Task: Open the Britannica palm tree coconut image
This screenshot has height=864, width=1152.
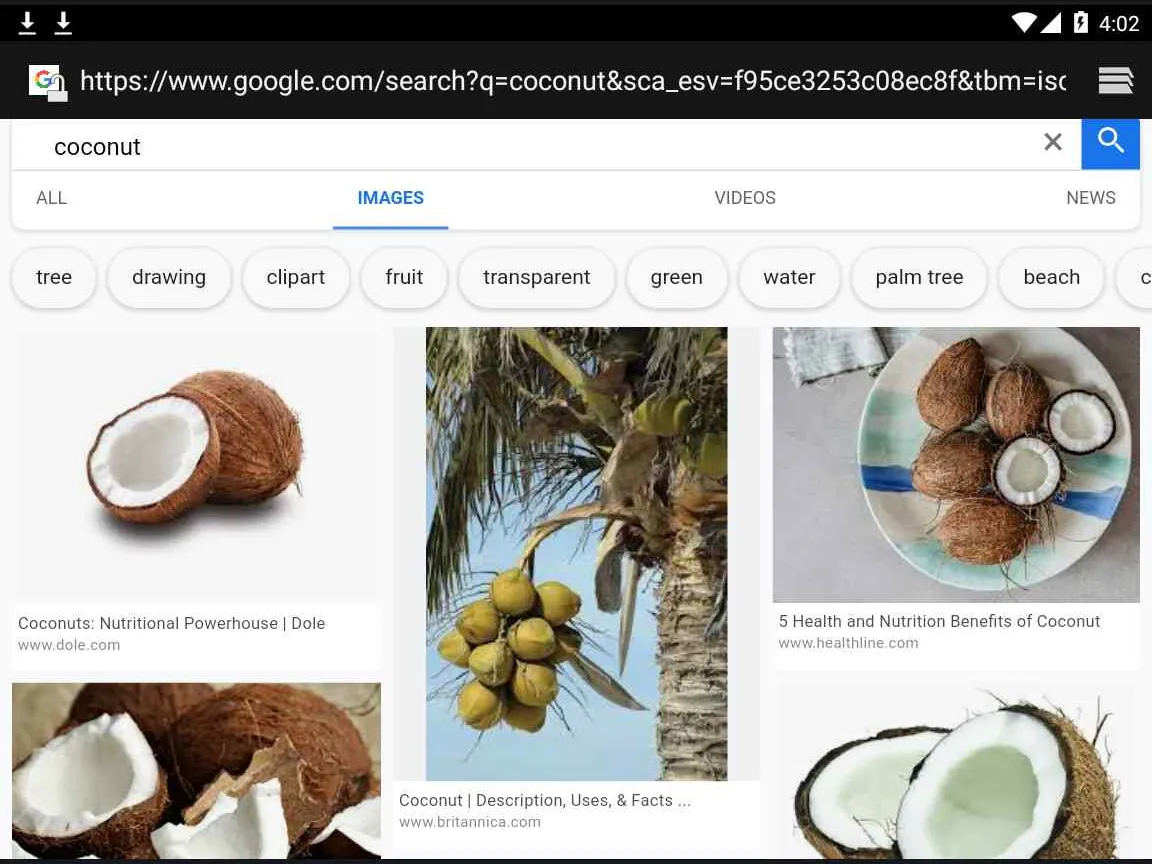Action: point(576,554)
